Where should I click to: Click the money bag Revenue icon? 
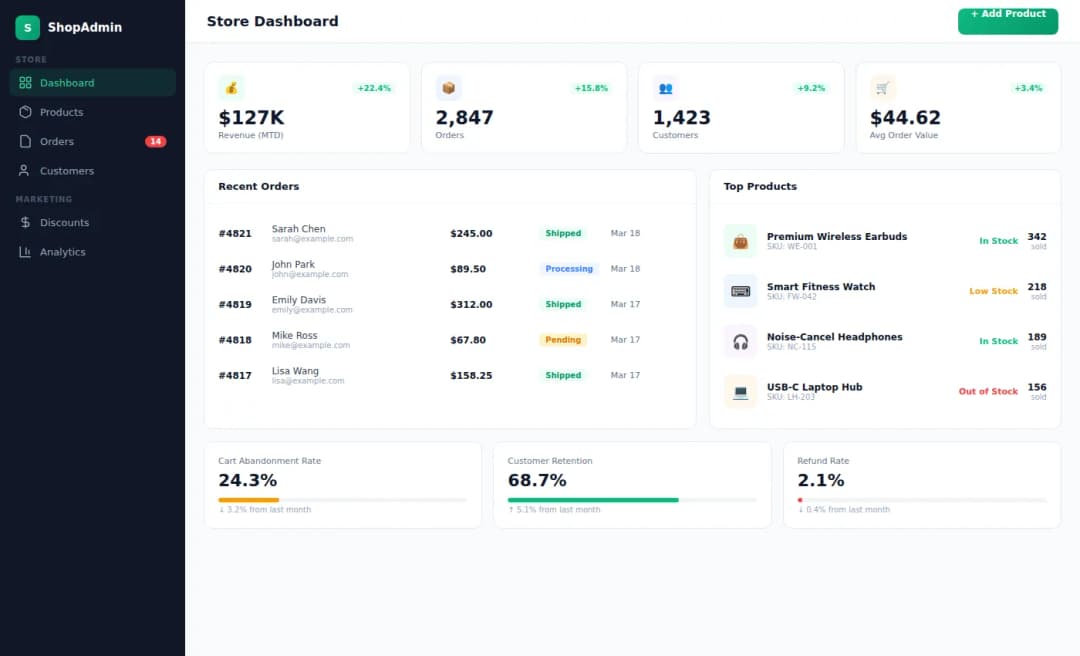click(231, 88)
